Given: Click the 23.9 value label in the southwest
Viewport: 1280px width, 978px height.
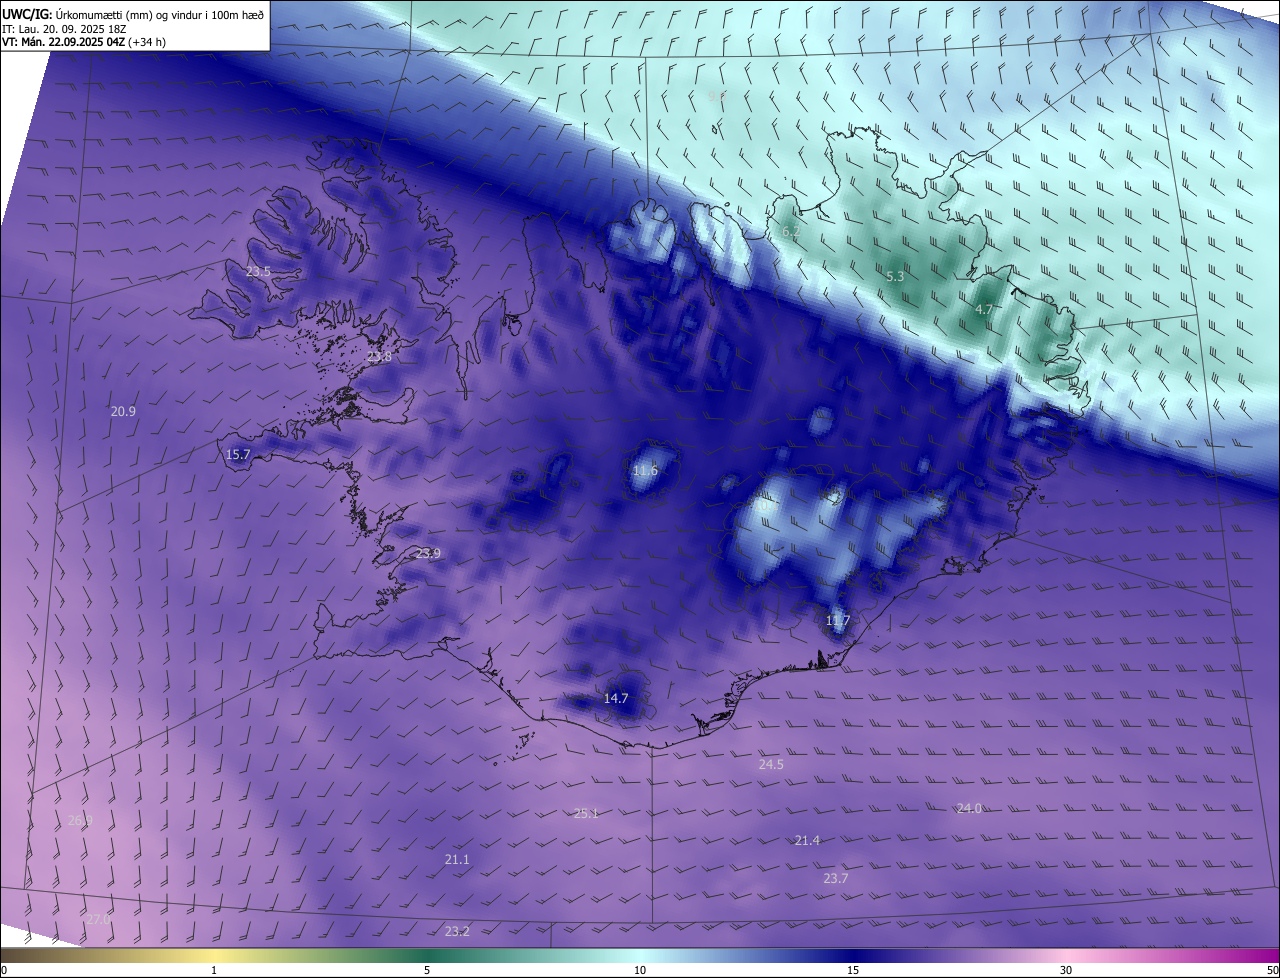Looking at the screenshot, I should coord(428,553).
